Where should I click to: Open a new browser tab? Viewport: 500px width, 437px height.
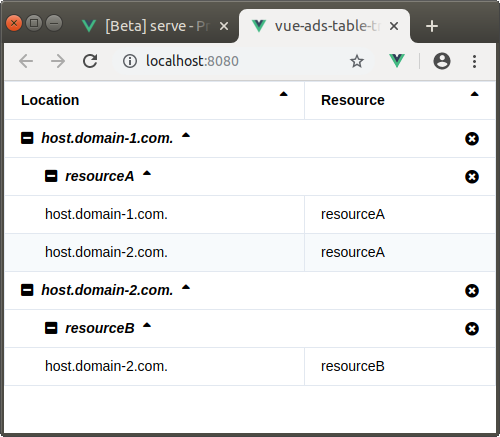tap(432, 26)
